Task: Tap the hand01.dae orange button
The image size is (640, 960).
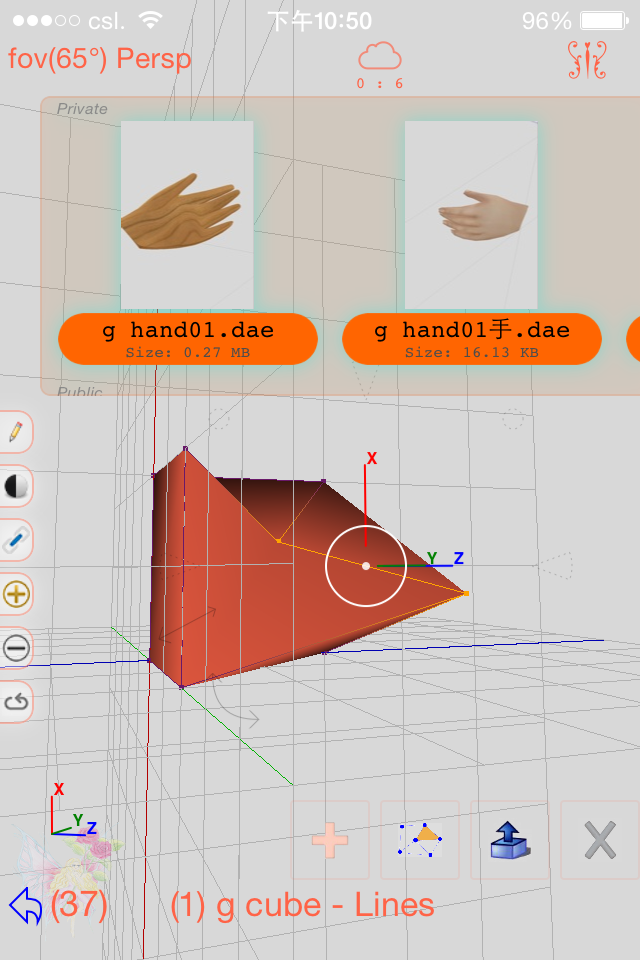Action: click(188, 339)
